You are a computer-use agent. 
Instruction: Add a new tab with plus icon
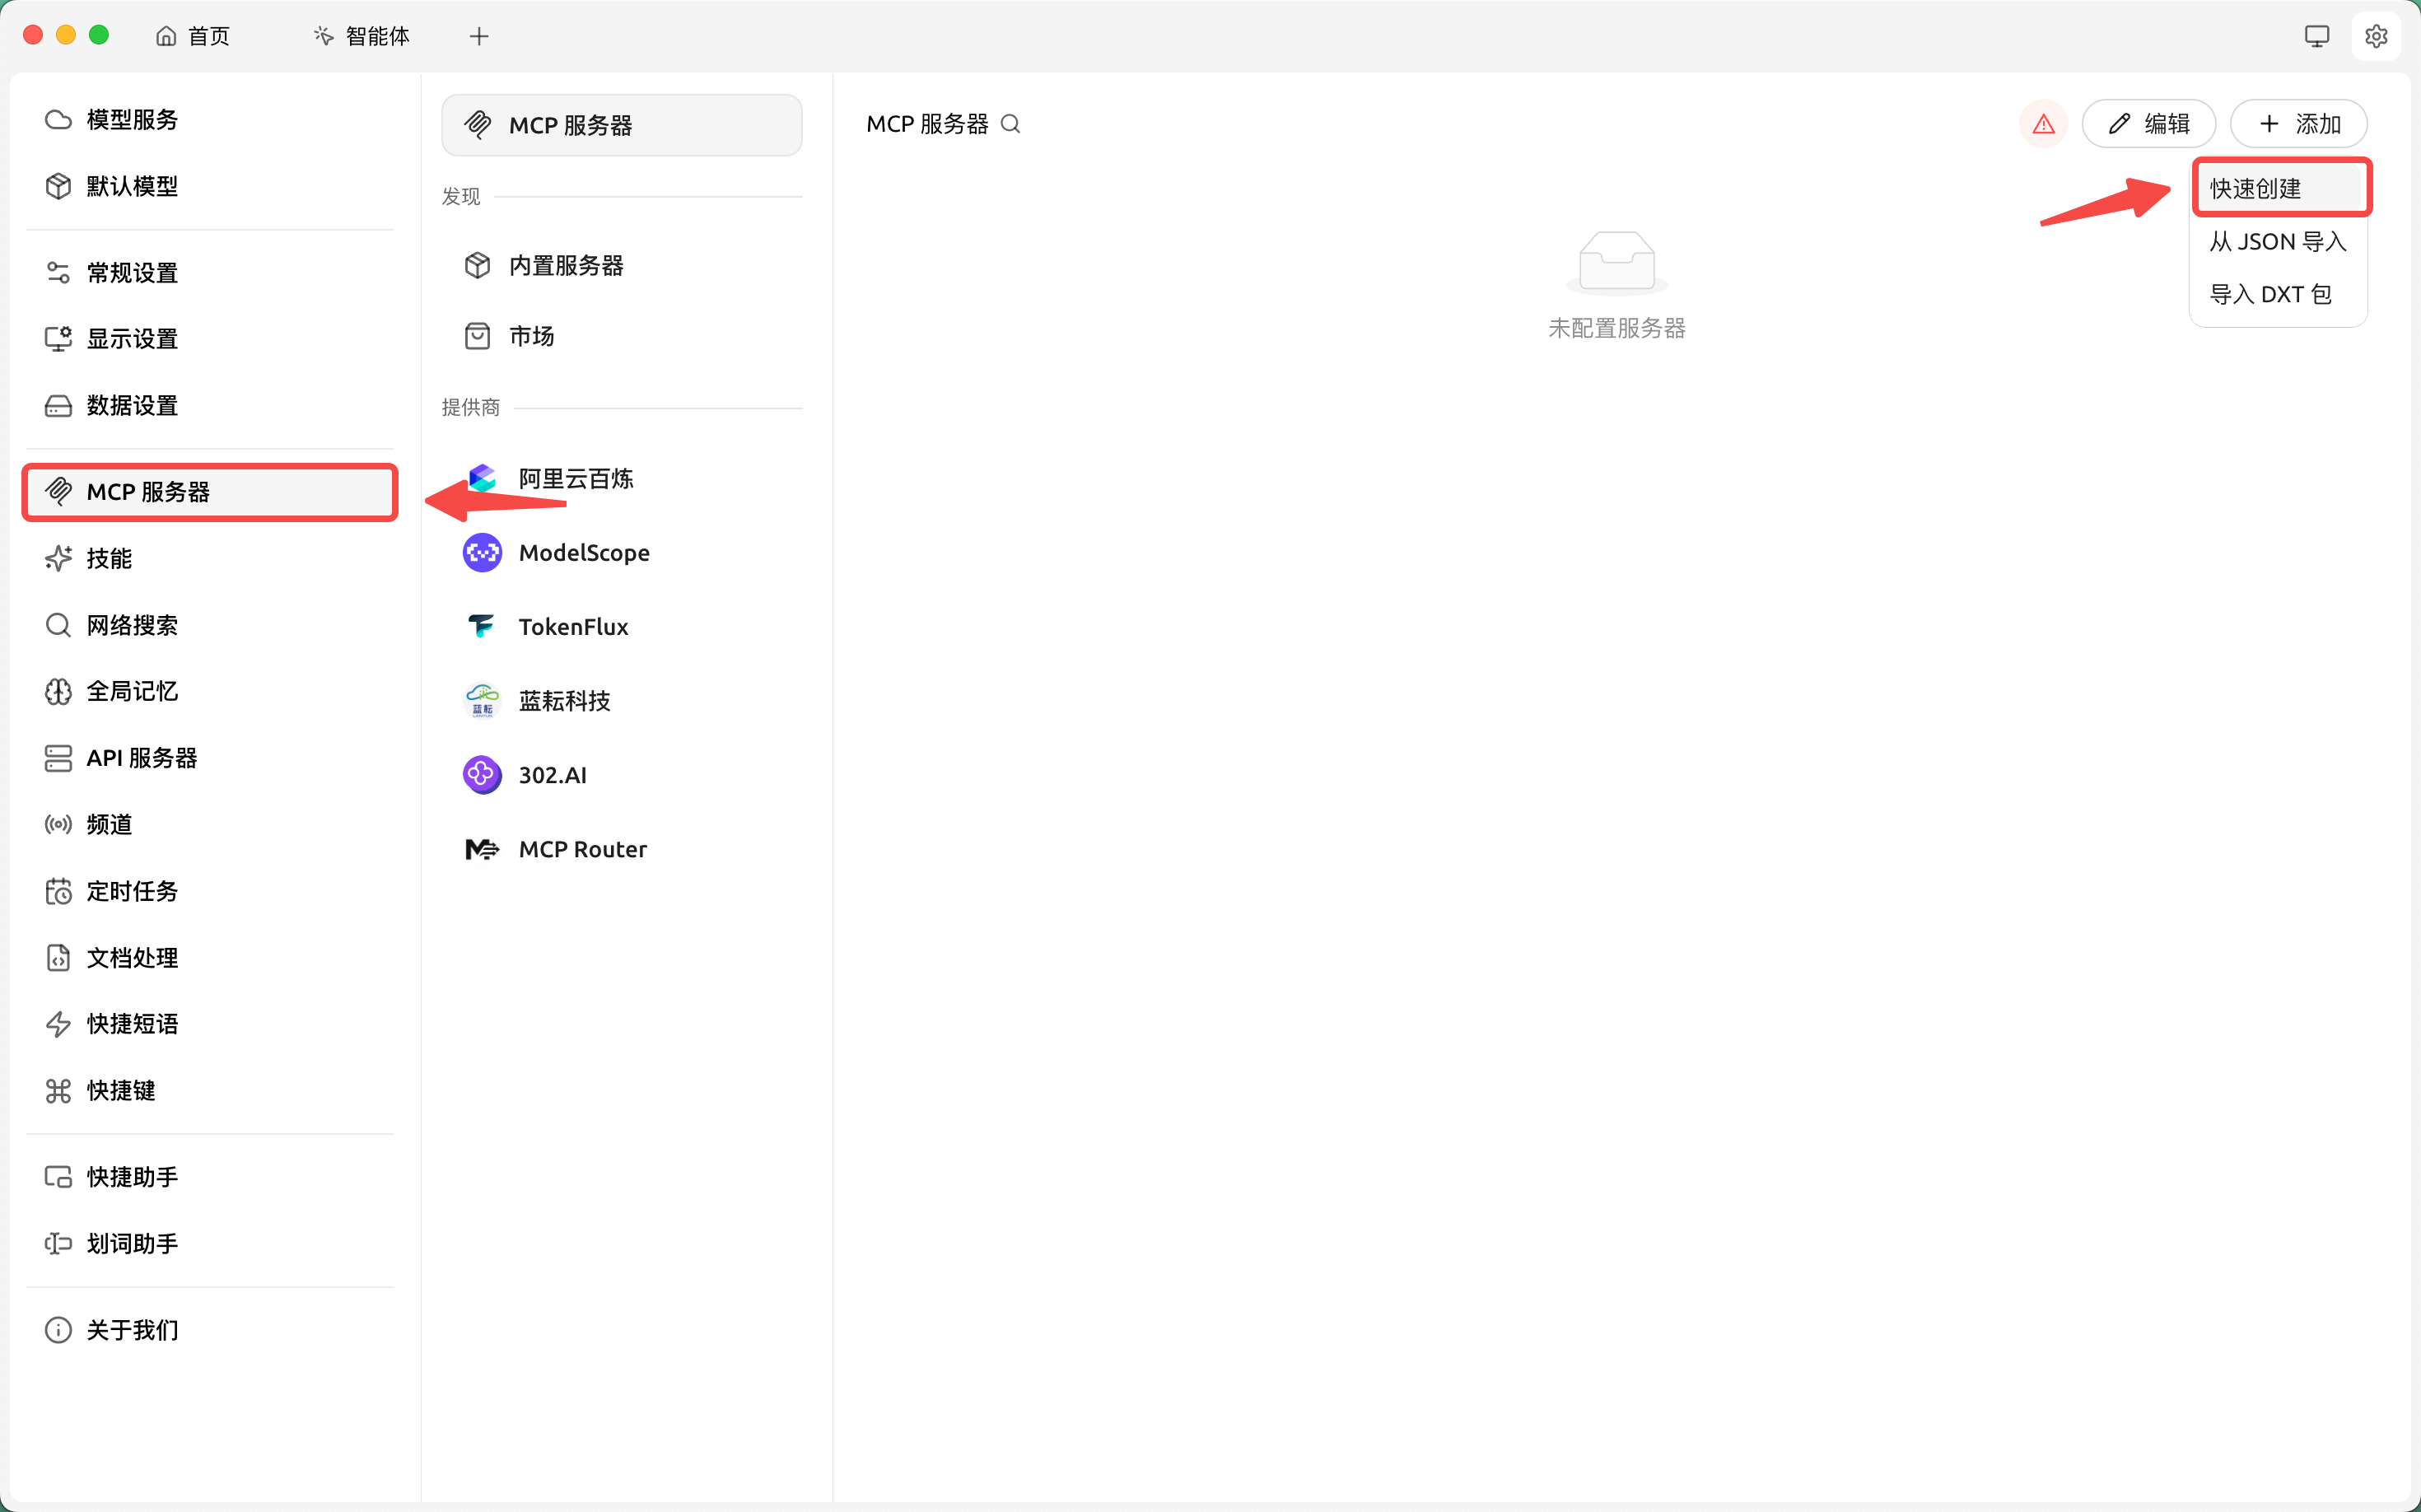point(479,36)
